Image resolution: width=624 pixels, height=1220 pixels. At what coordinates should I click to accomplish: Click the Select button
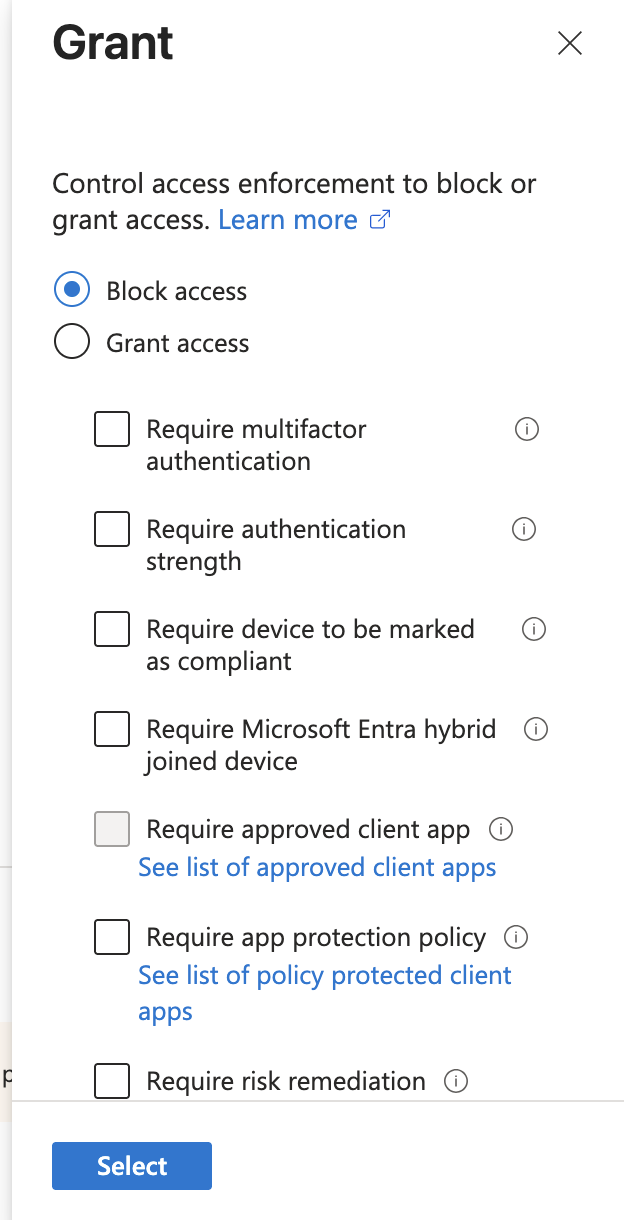click(x=132, y=1166)
